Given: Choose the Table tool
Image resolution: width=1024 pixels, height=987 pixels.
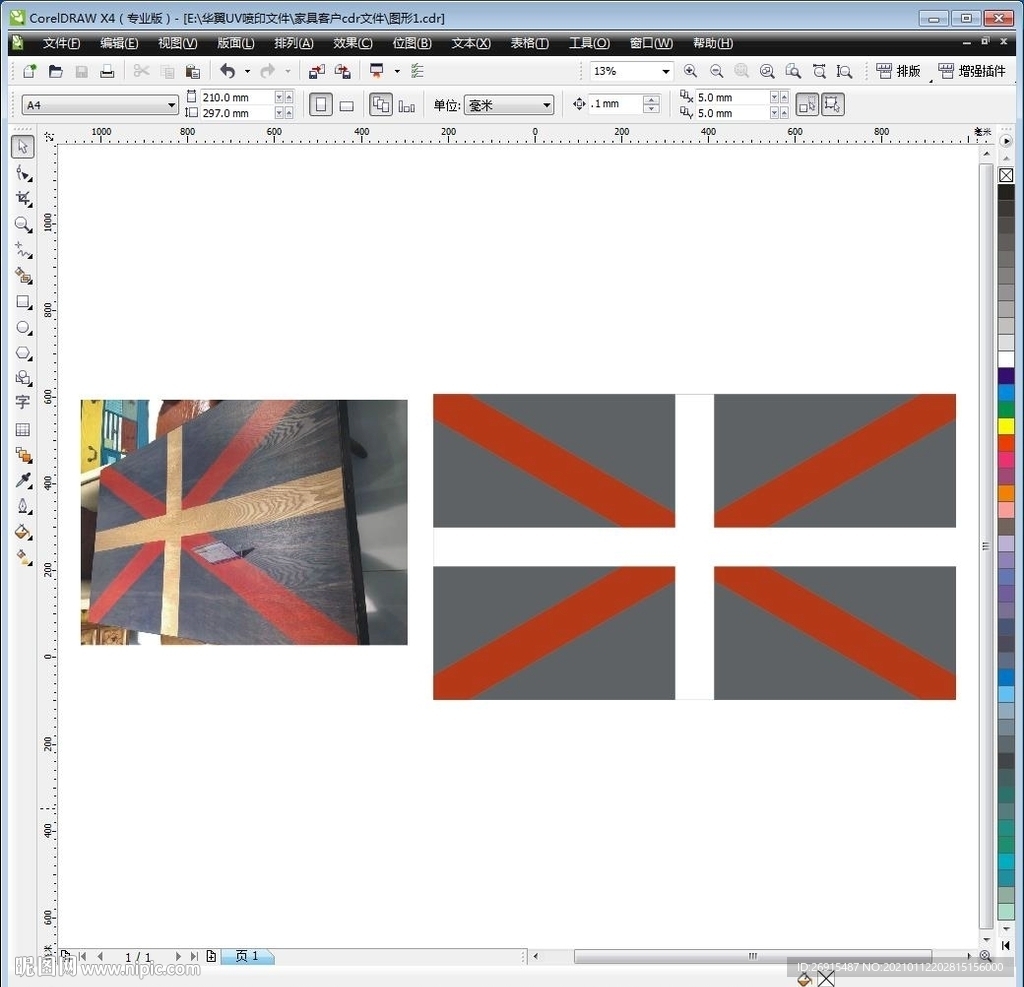Looking at the screenshot, I should 23,429.
